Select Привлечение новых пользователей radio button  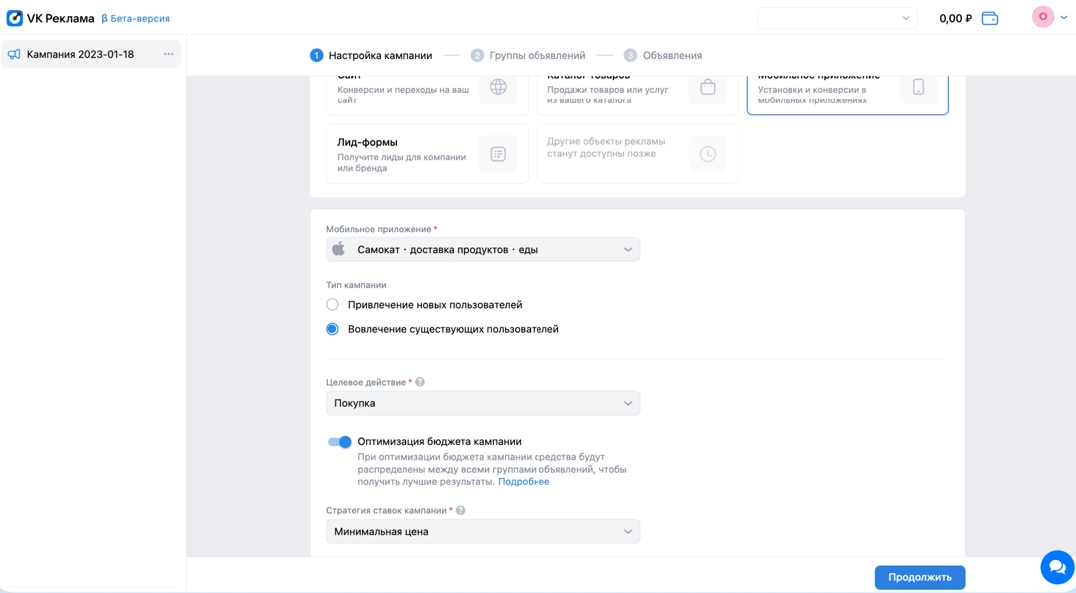(333, 305)
